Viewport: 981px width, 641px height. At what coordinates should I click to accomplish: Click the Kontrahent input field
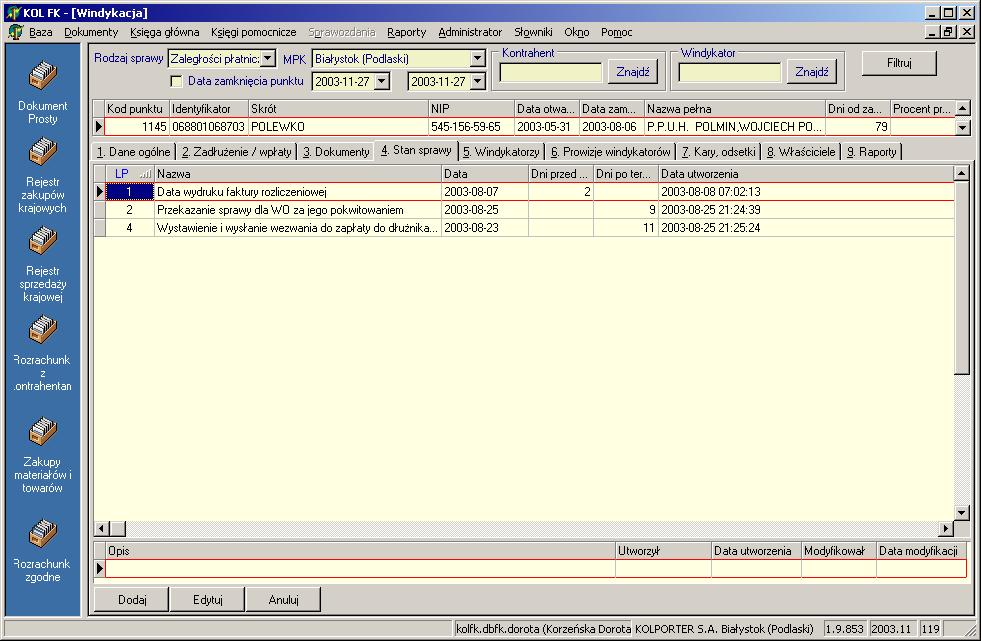coord(551,72)
